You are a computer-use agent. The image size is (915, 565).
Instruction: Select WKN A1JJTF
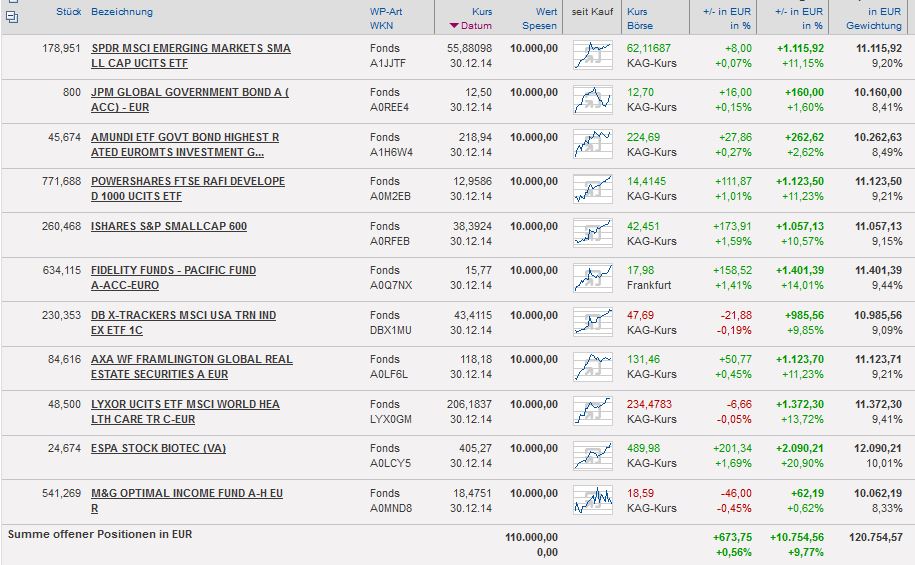pos(387,63)
